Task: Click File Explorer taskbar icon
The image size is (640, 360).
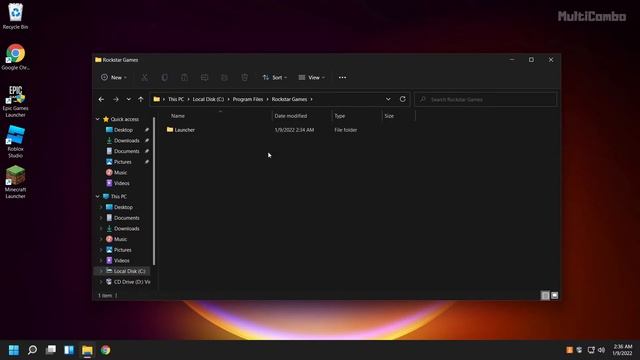Action: coord(87,350)
